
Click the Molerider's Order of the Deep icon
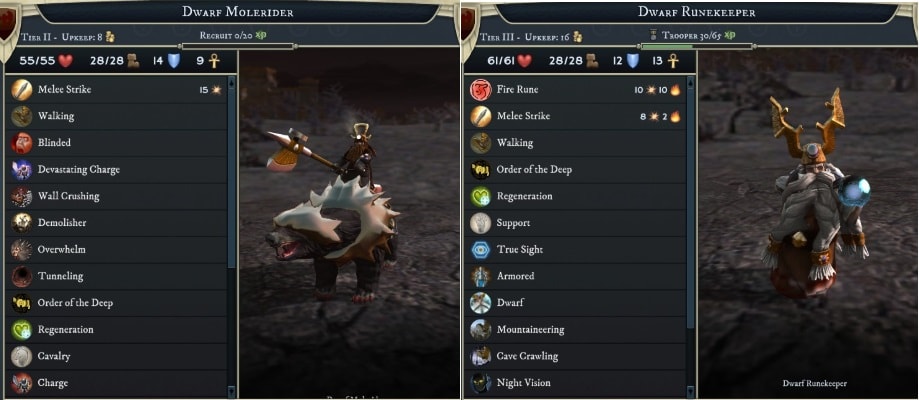point(21,303)
